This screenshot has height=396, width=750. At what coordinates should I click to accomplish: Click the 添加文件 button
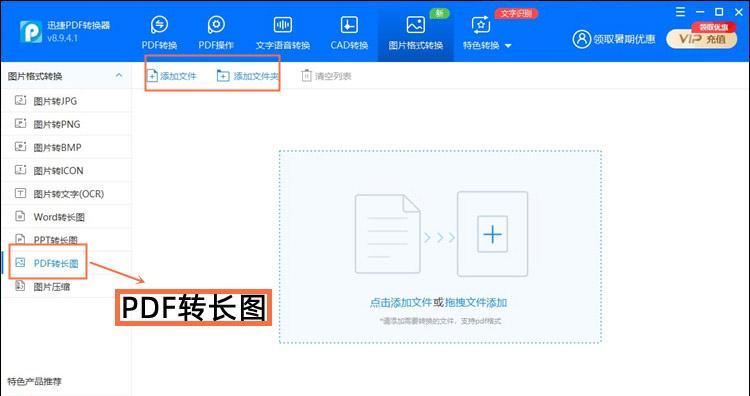tap(172, 76)
